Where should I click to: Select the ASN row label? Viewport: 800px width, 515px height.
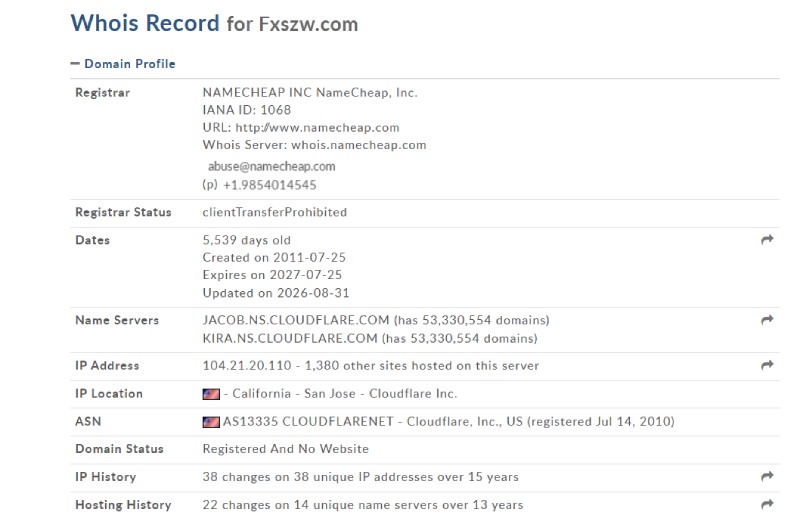tap(88, 422)
